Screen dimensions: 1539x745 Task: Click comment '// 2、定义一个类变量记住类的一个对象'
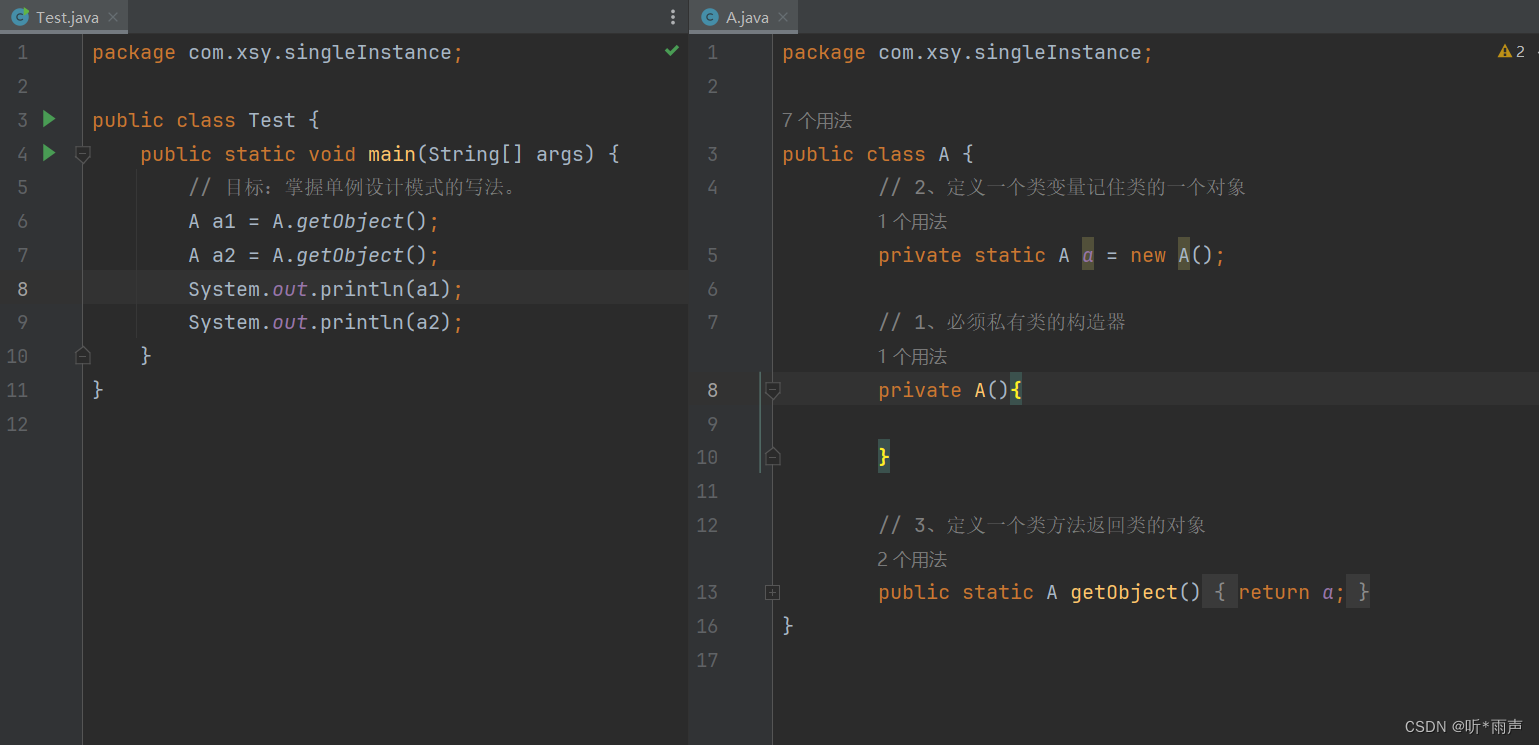pos(1062,187)
